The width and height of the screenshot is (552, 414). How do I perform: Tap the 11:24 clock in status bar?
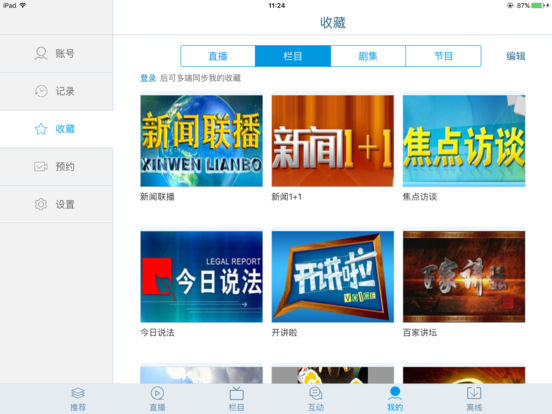tap(277, 5)
